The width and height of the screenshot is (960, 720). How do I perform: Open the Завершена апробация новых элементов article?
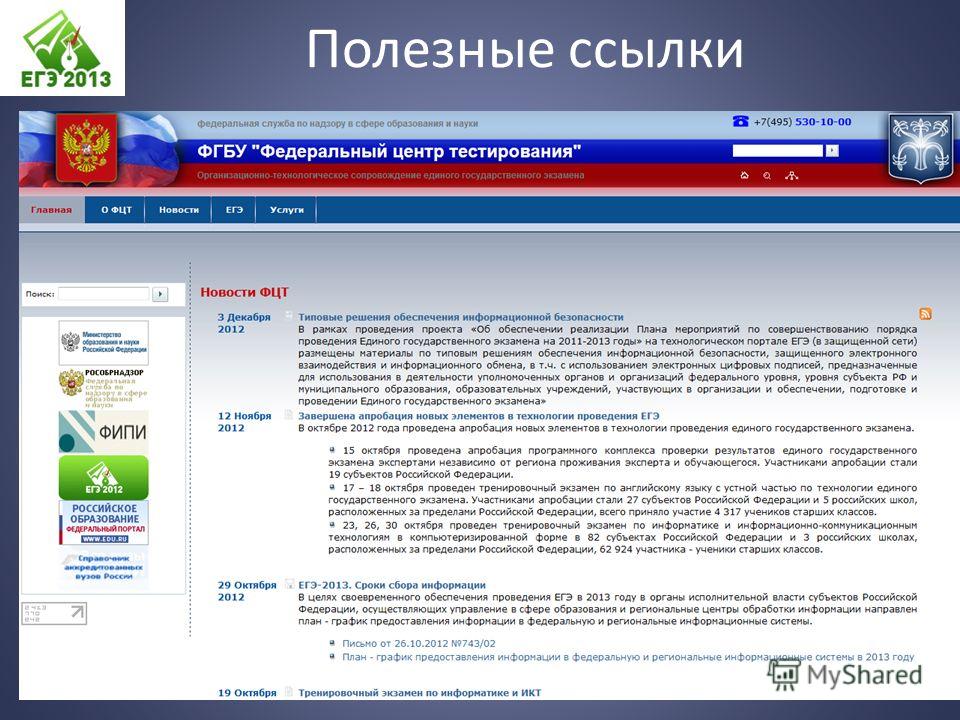click(479, 416)
